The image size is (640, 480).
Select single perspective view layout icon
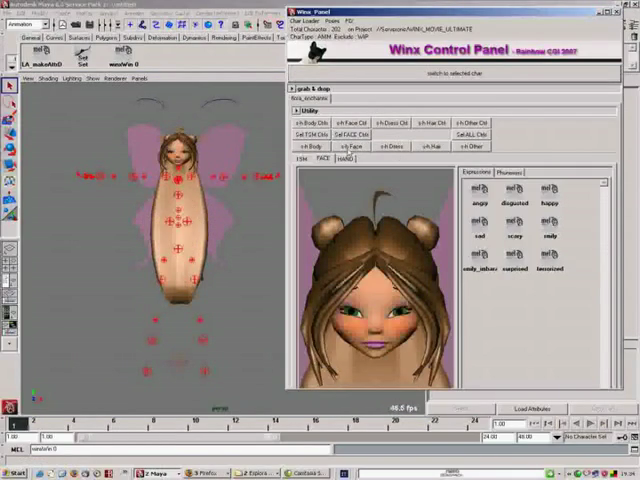point(9,248)
